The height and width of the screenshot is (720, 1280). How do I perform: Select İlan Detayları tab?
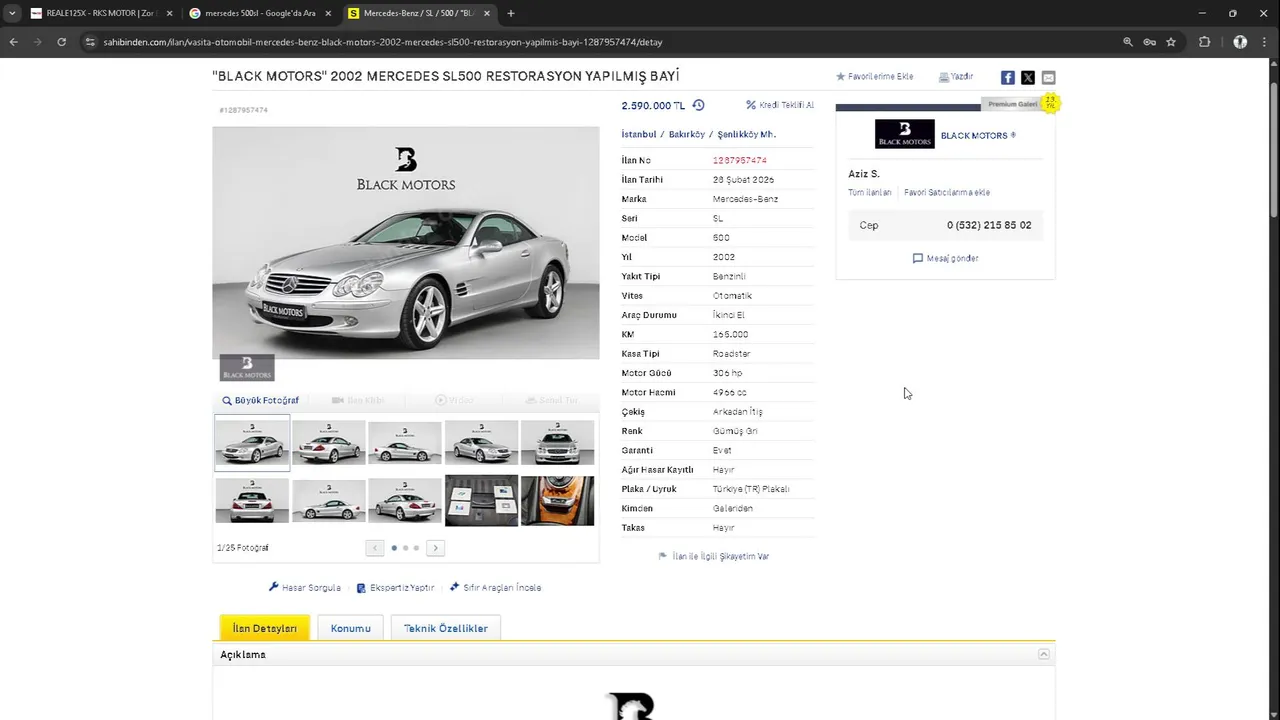tap(265, 628)
